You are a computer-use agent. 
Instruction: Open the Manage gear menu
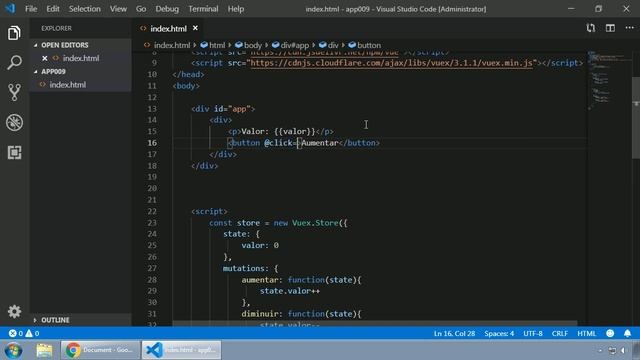click(14, 311)
